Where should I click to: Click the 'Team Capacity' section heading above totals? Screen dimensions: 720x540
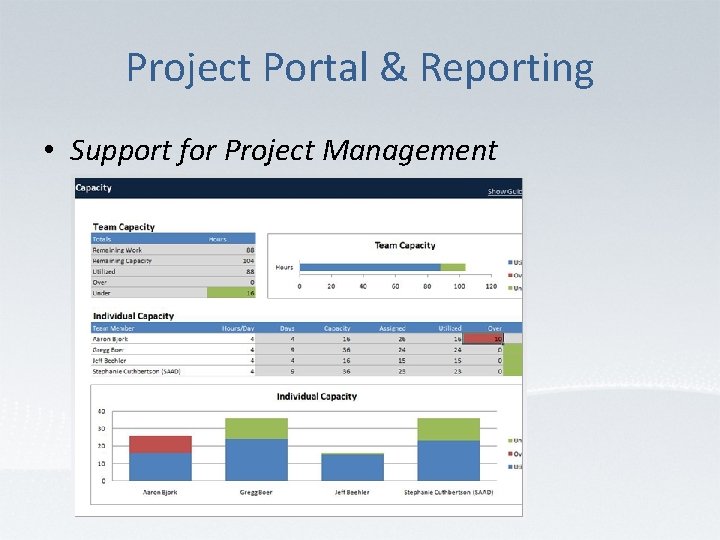(124, 227)
